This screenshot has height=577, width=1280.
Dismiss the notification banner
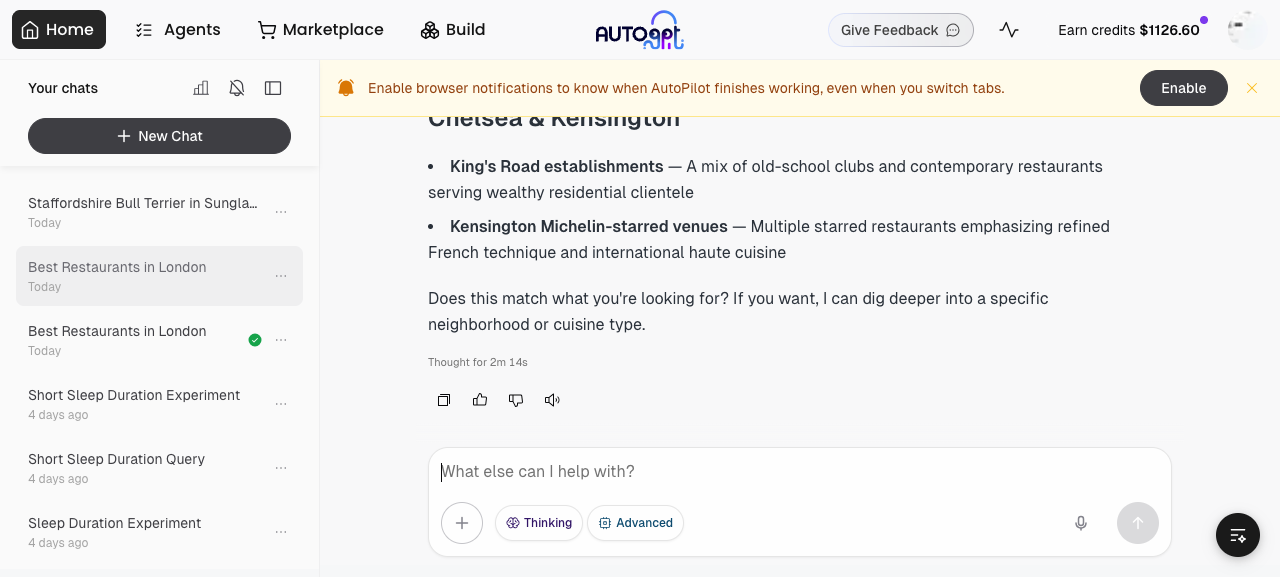click(1252, 88)
